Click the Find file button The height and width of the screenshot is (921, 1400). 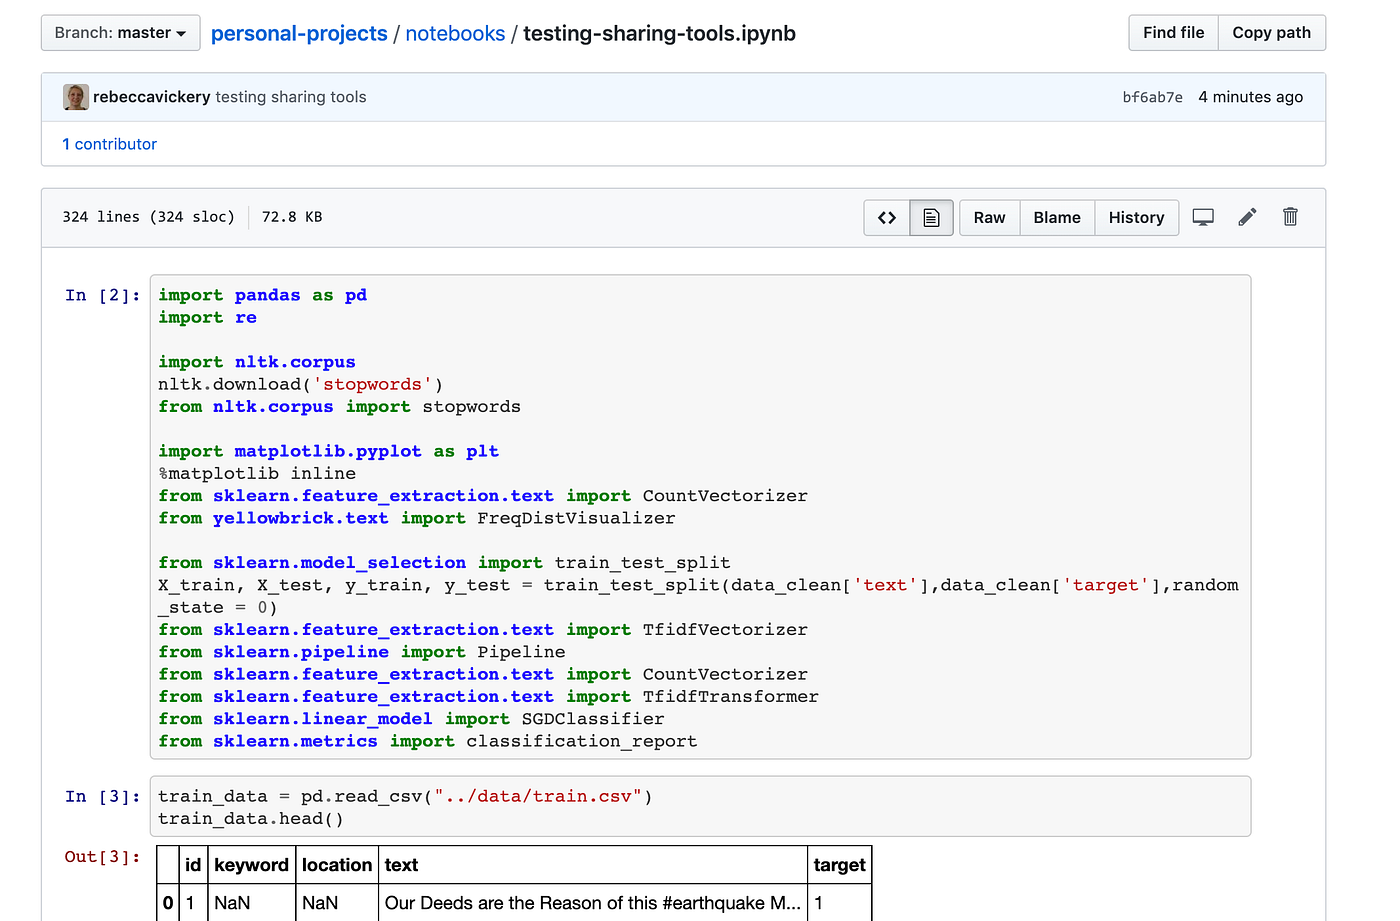click(x=1173, y=33)
